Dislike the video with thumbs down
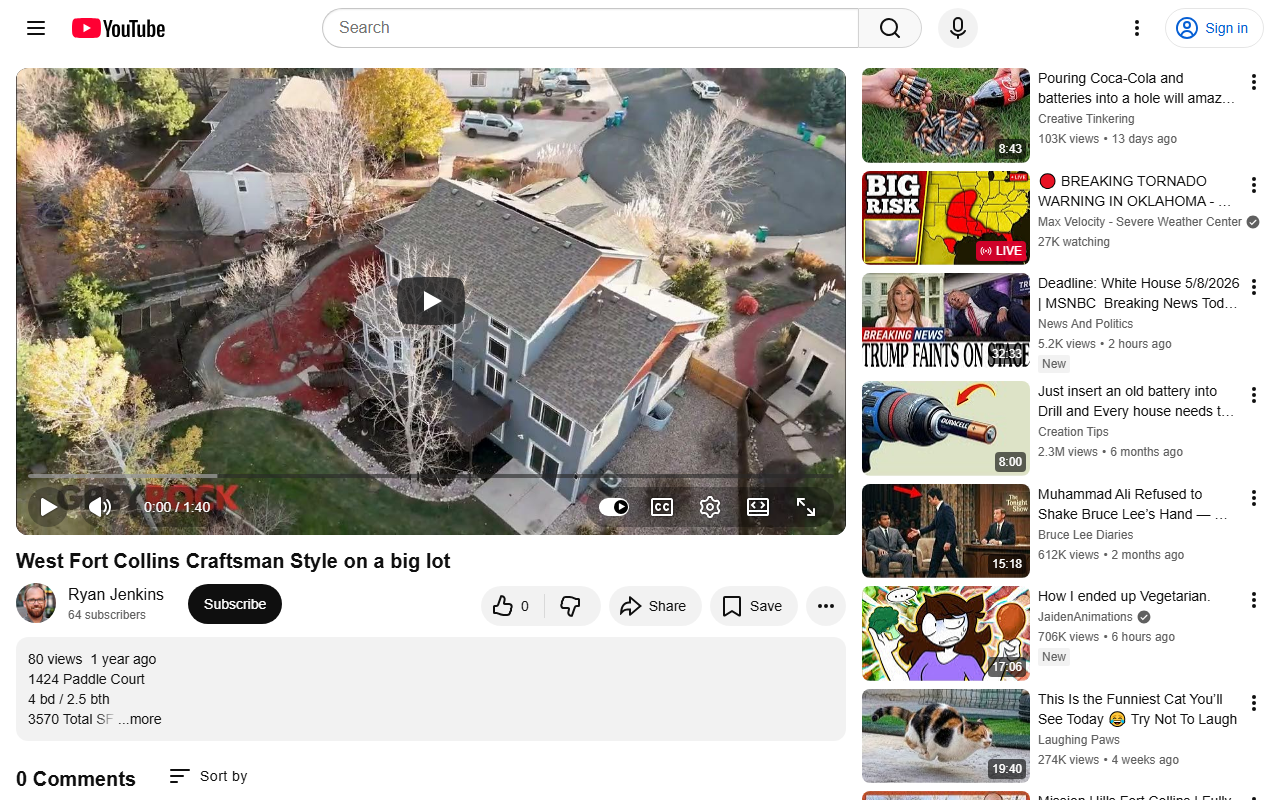Viewport: 1280px width, 800px height. 572,606
